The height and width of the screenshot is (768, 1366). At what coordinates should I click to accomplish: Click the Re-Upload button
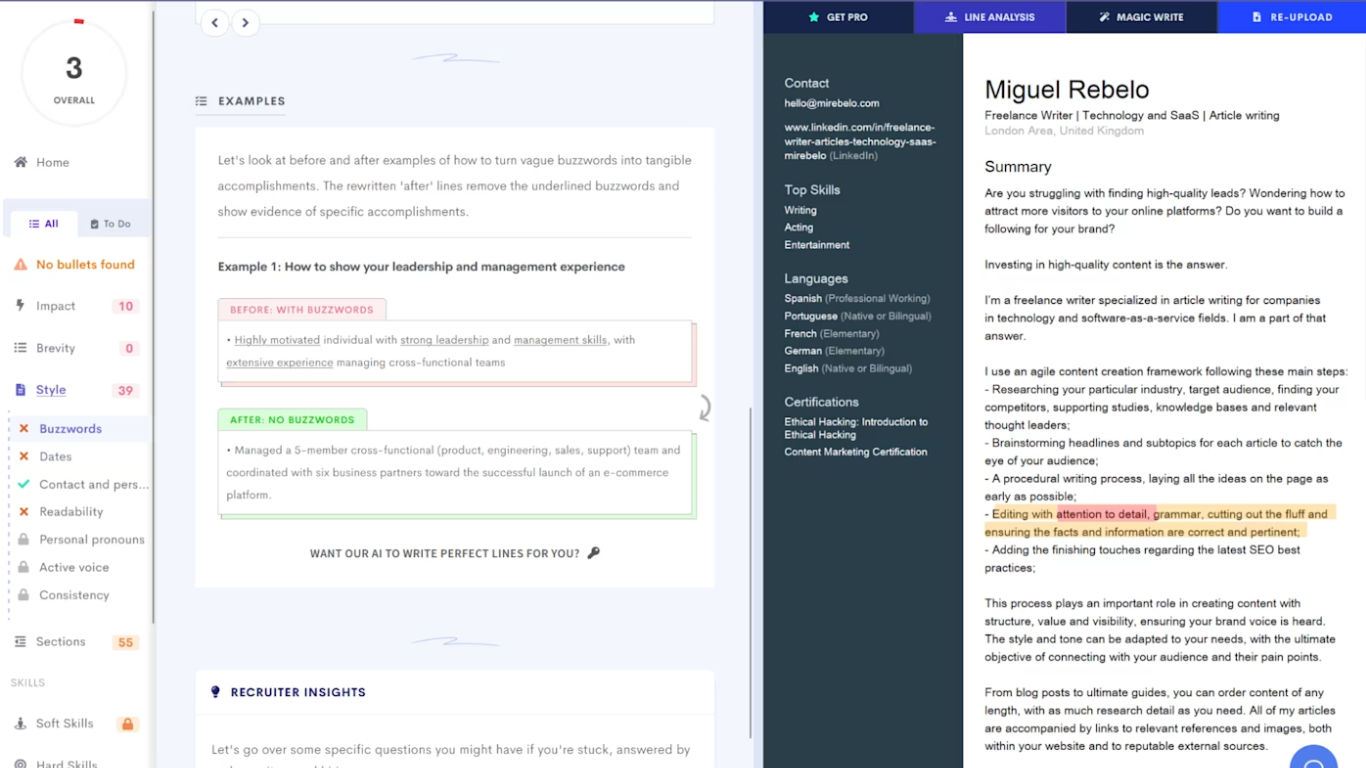tap(1292, 17)
